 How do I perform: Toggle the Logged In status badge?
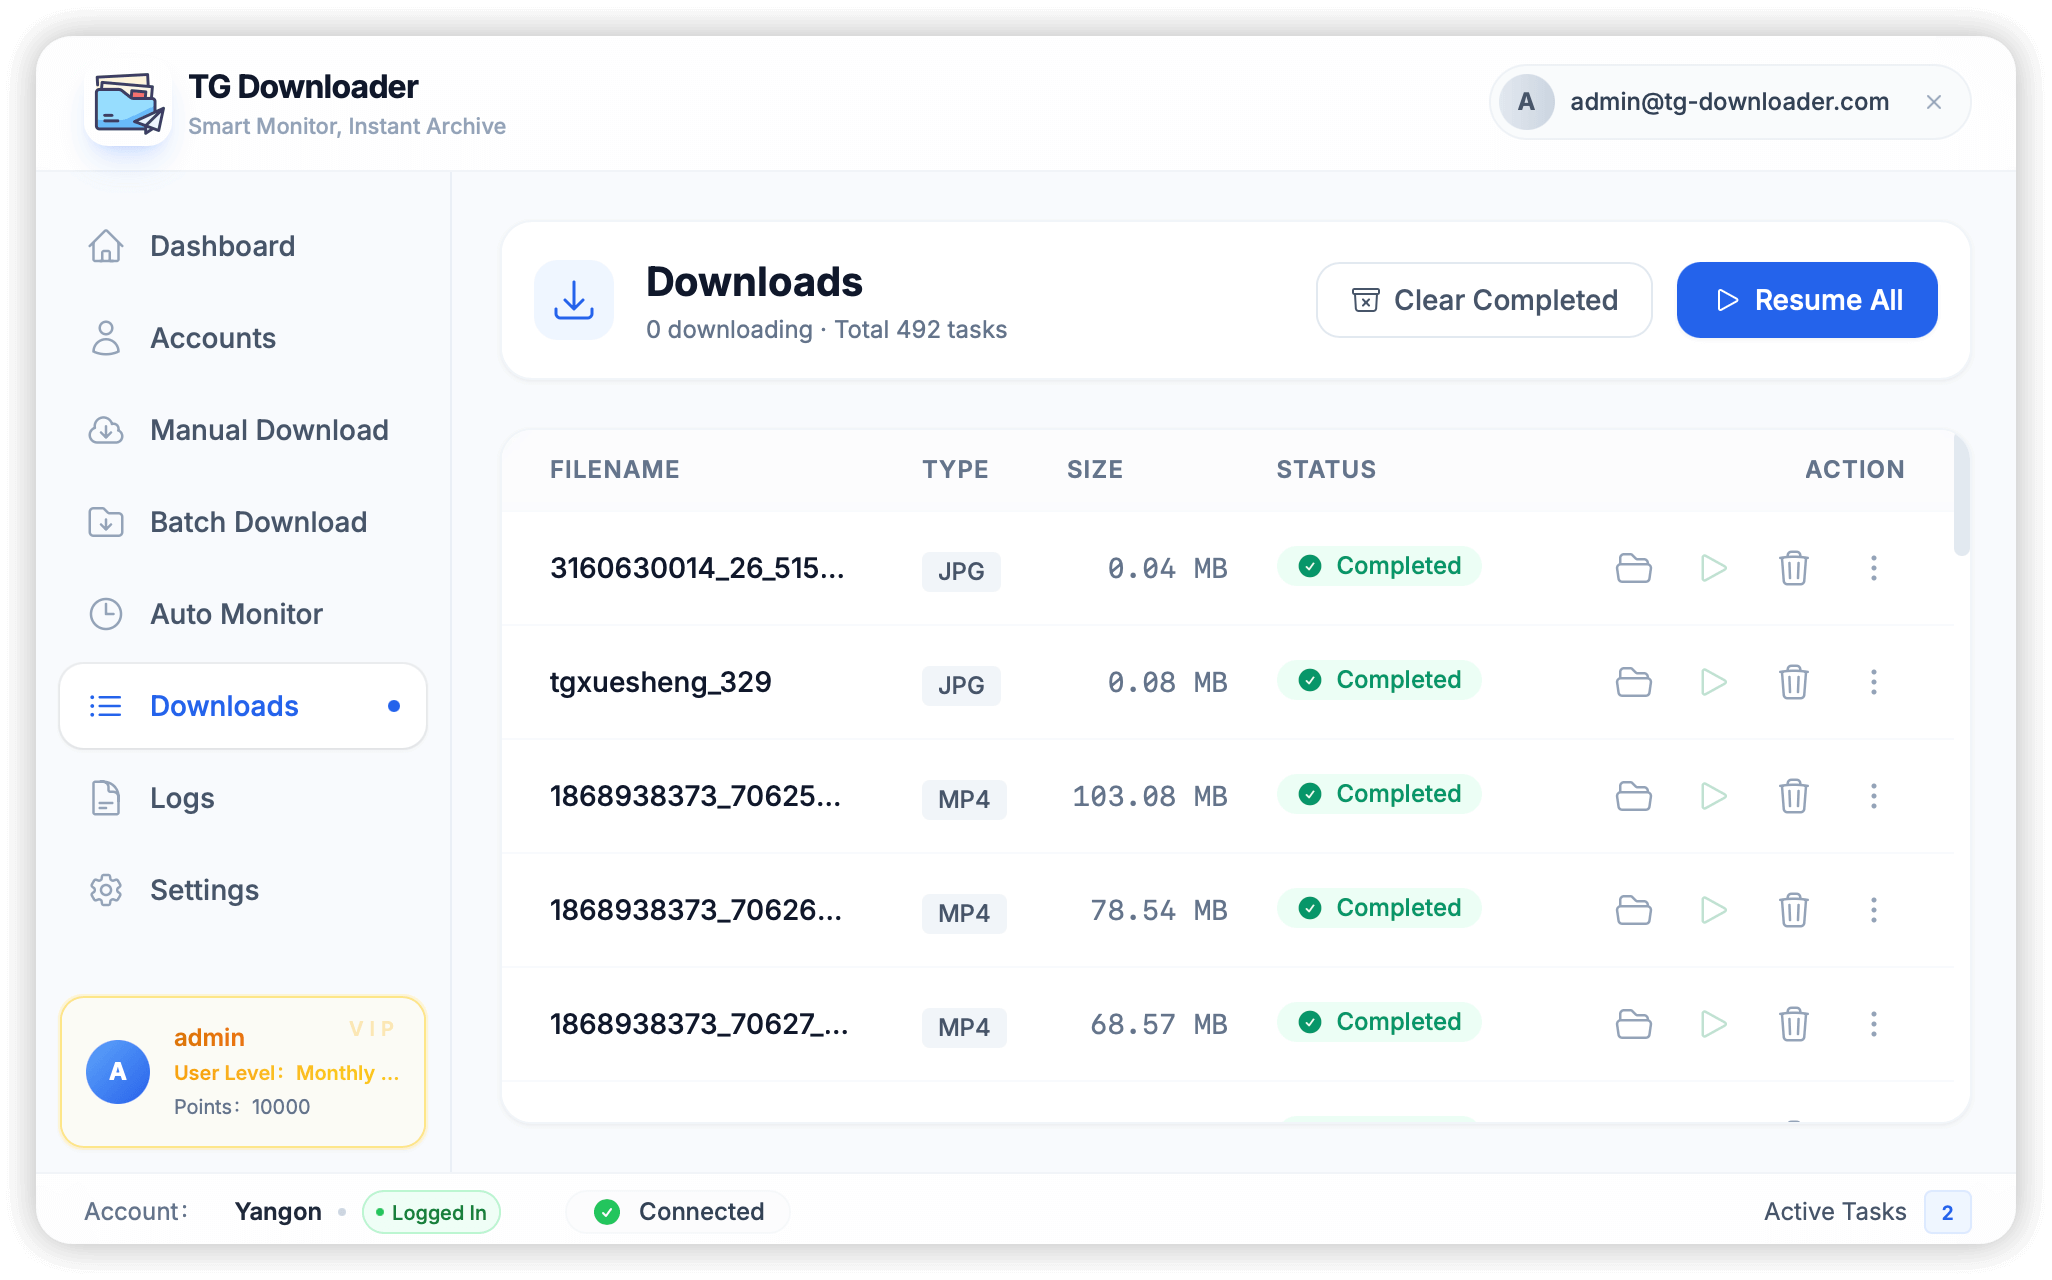pyautogui.click(x=431, y=1212)
